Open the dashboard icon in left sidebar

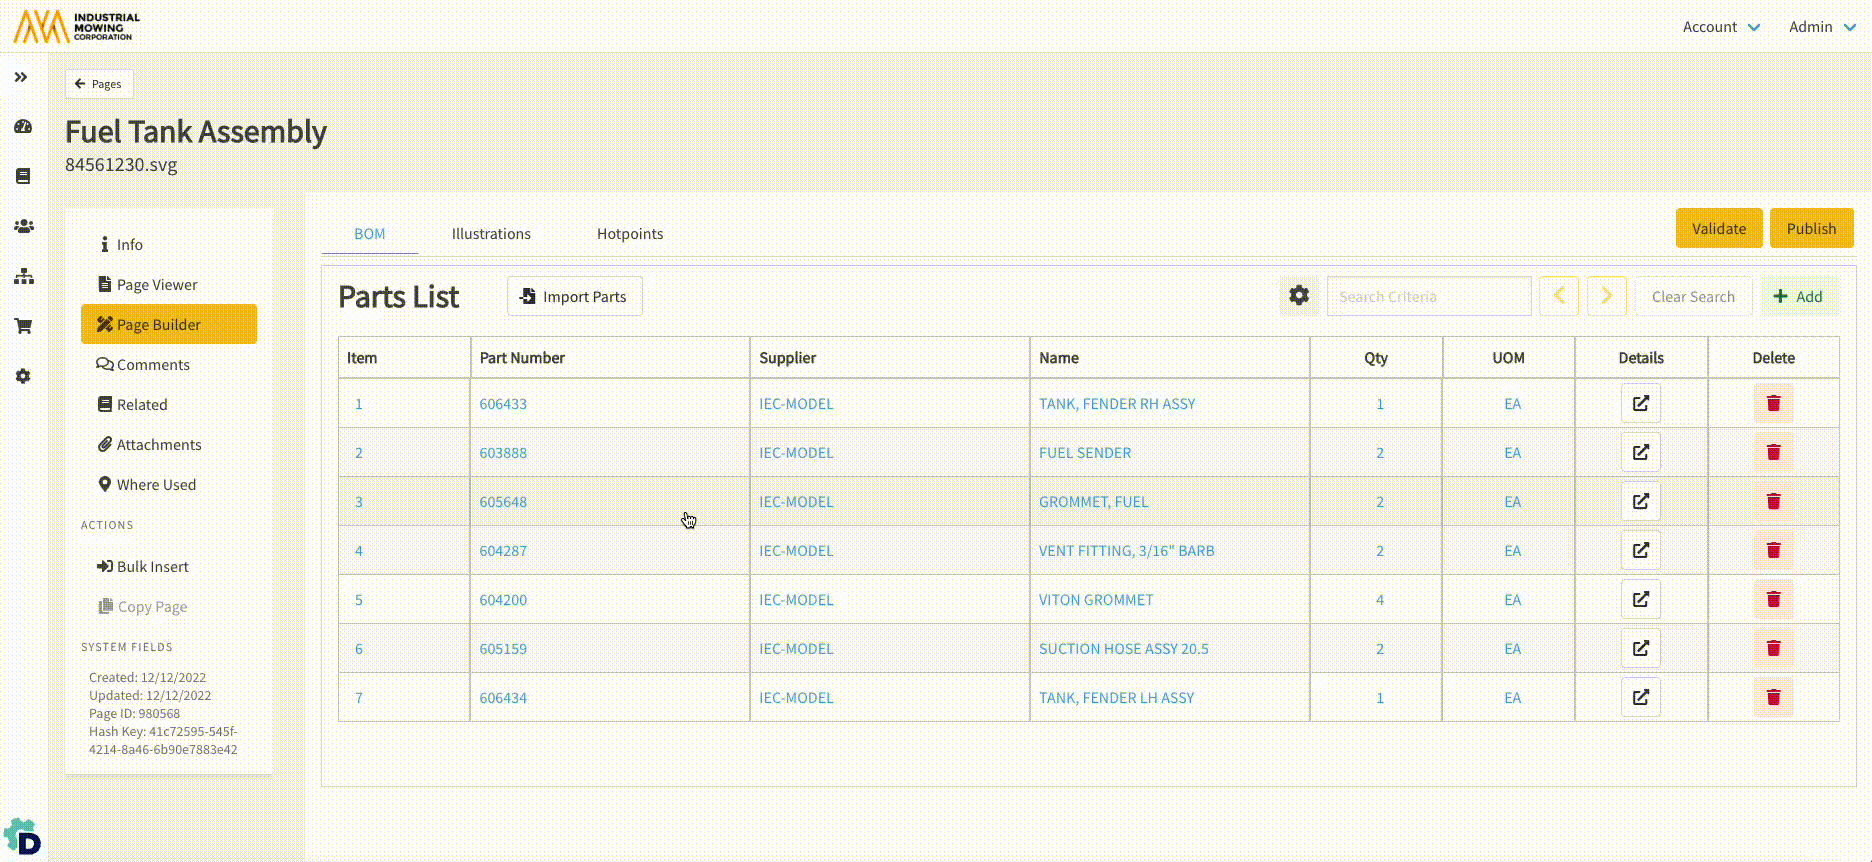pyautogui.click(x=23, y=127)
